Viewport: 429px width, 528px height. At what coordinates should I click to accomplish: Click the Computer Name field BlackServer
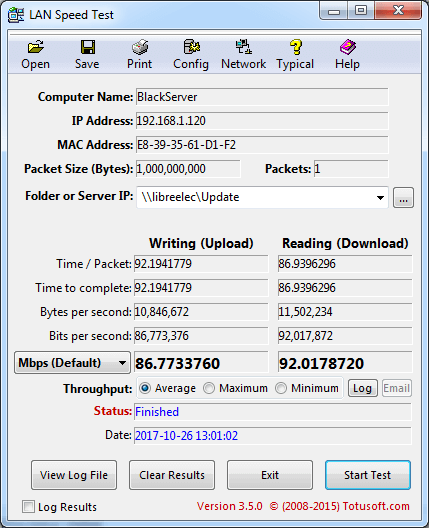262,97
